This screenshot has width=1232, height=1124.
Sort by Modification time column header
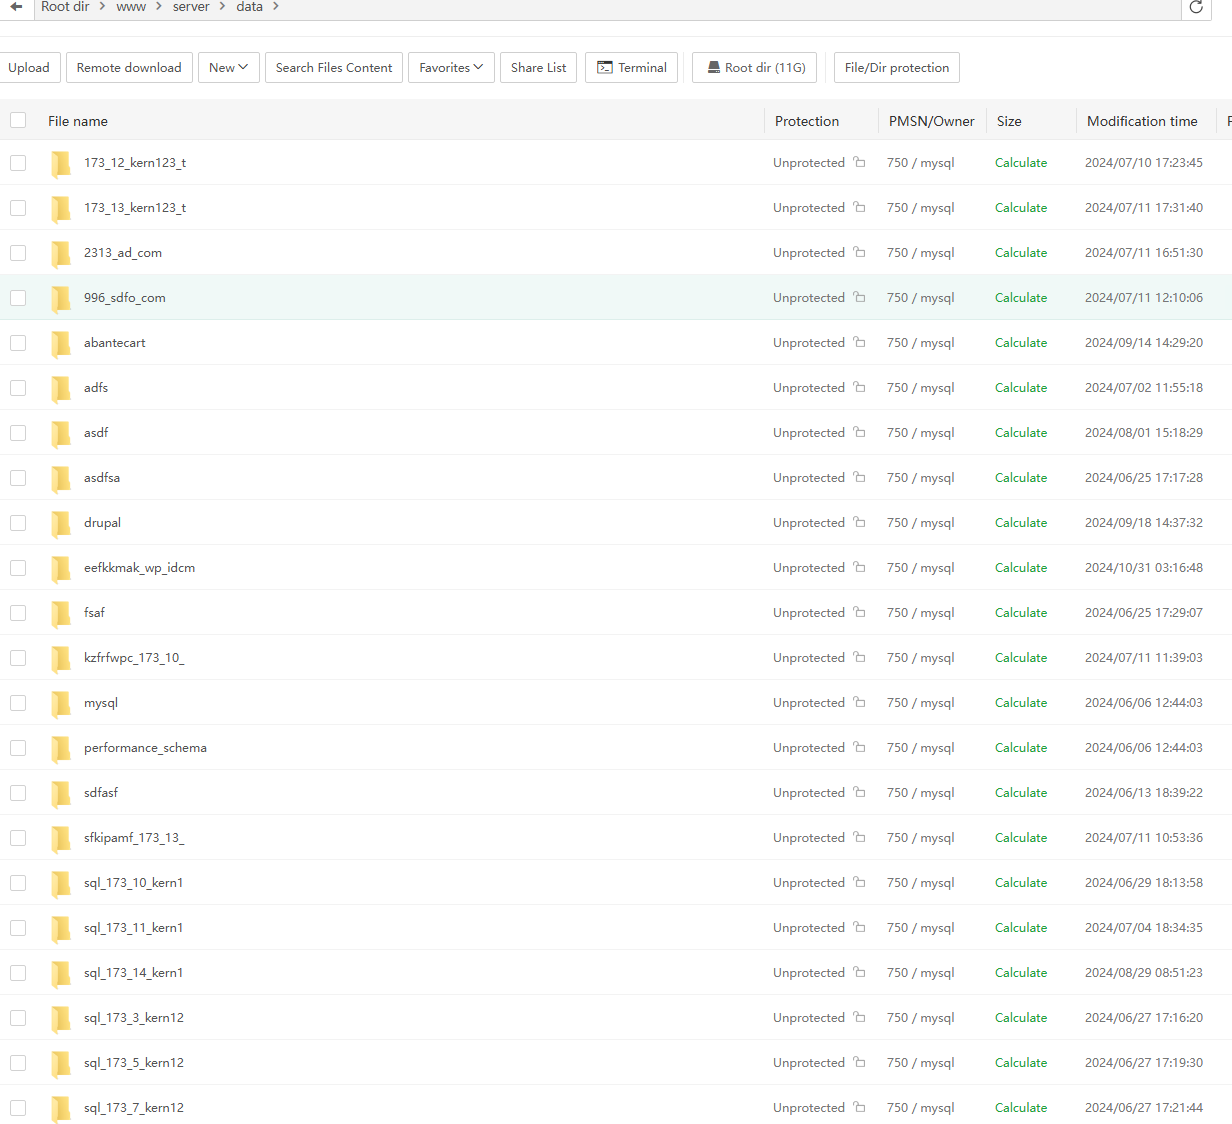(x=1141, y=121)
